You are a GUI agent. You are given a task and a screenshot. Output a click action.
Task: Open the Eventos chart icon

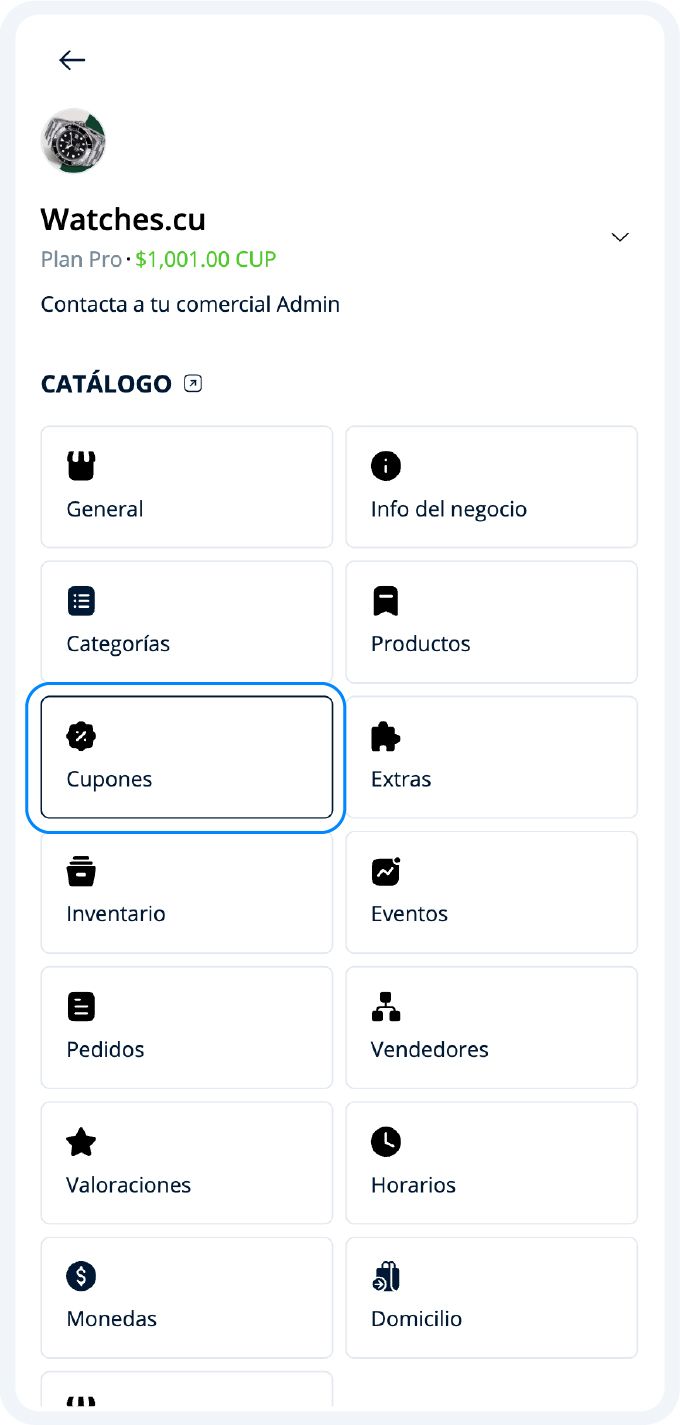(386, 871)
